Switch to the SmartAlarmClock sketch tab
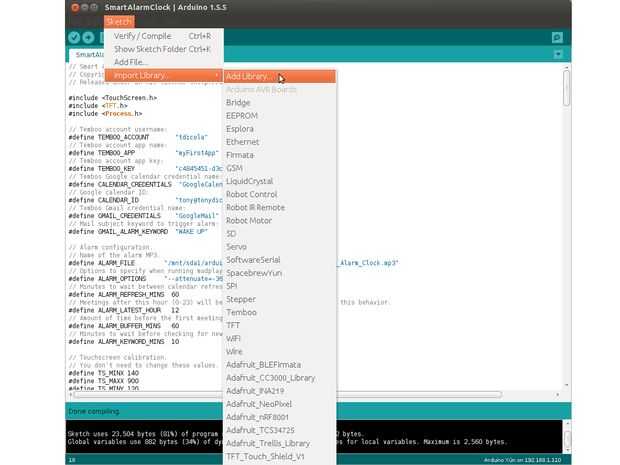The height and width of the screenshot is (465, 620). tap(88, 55)
